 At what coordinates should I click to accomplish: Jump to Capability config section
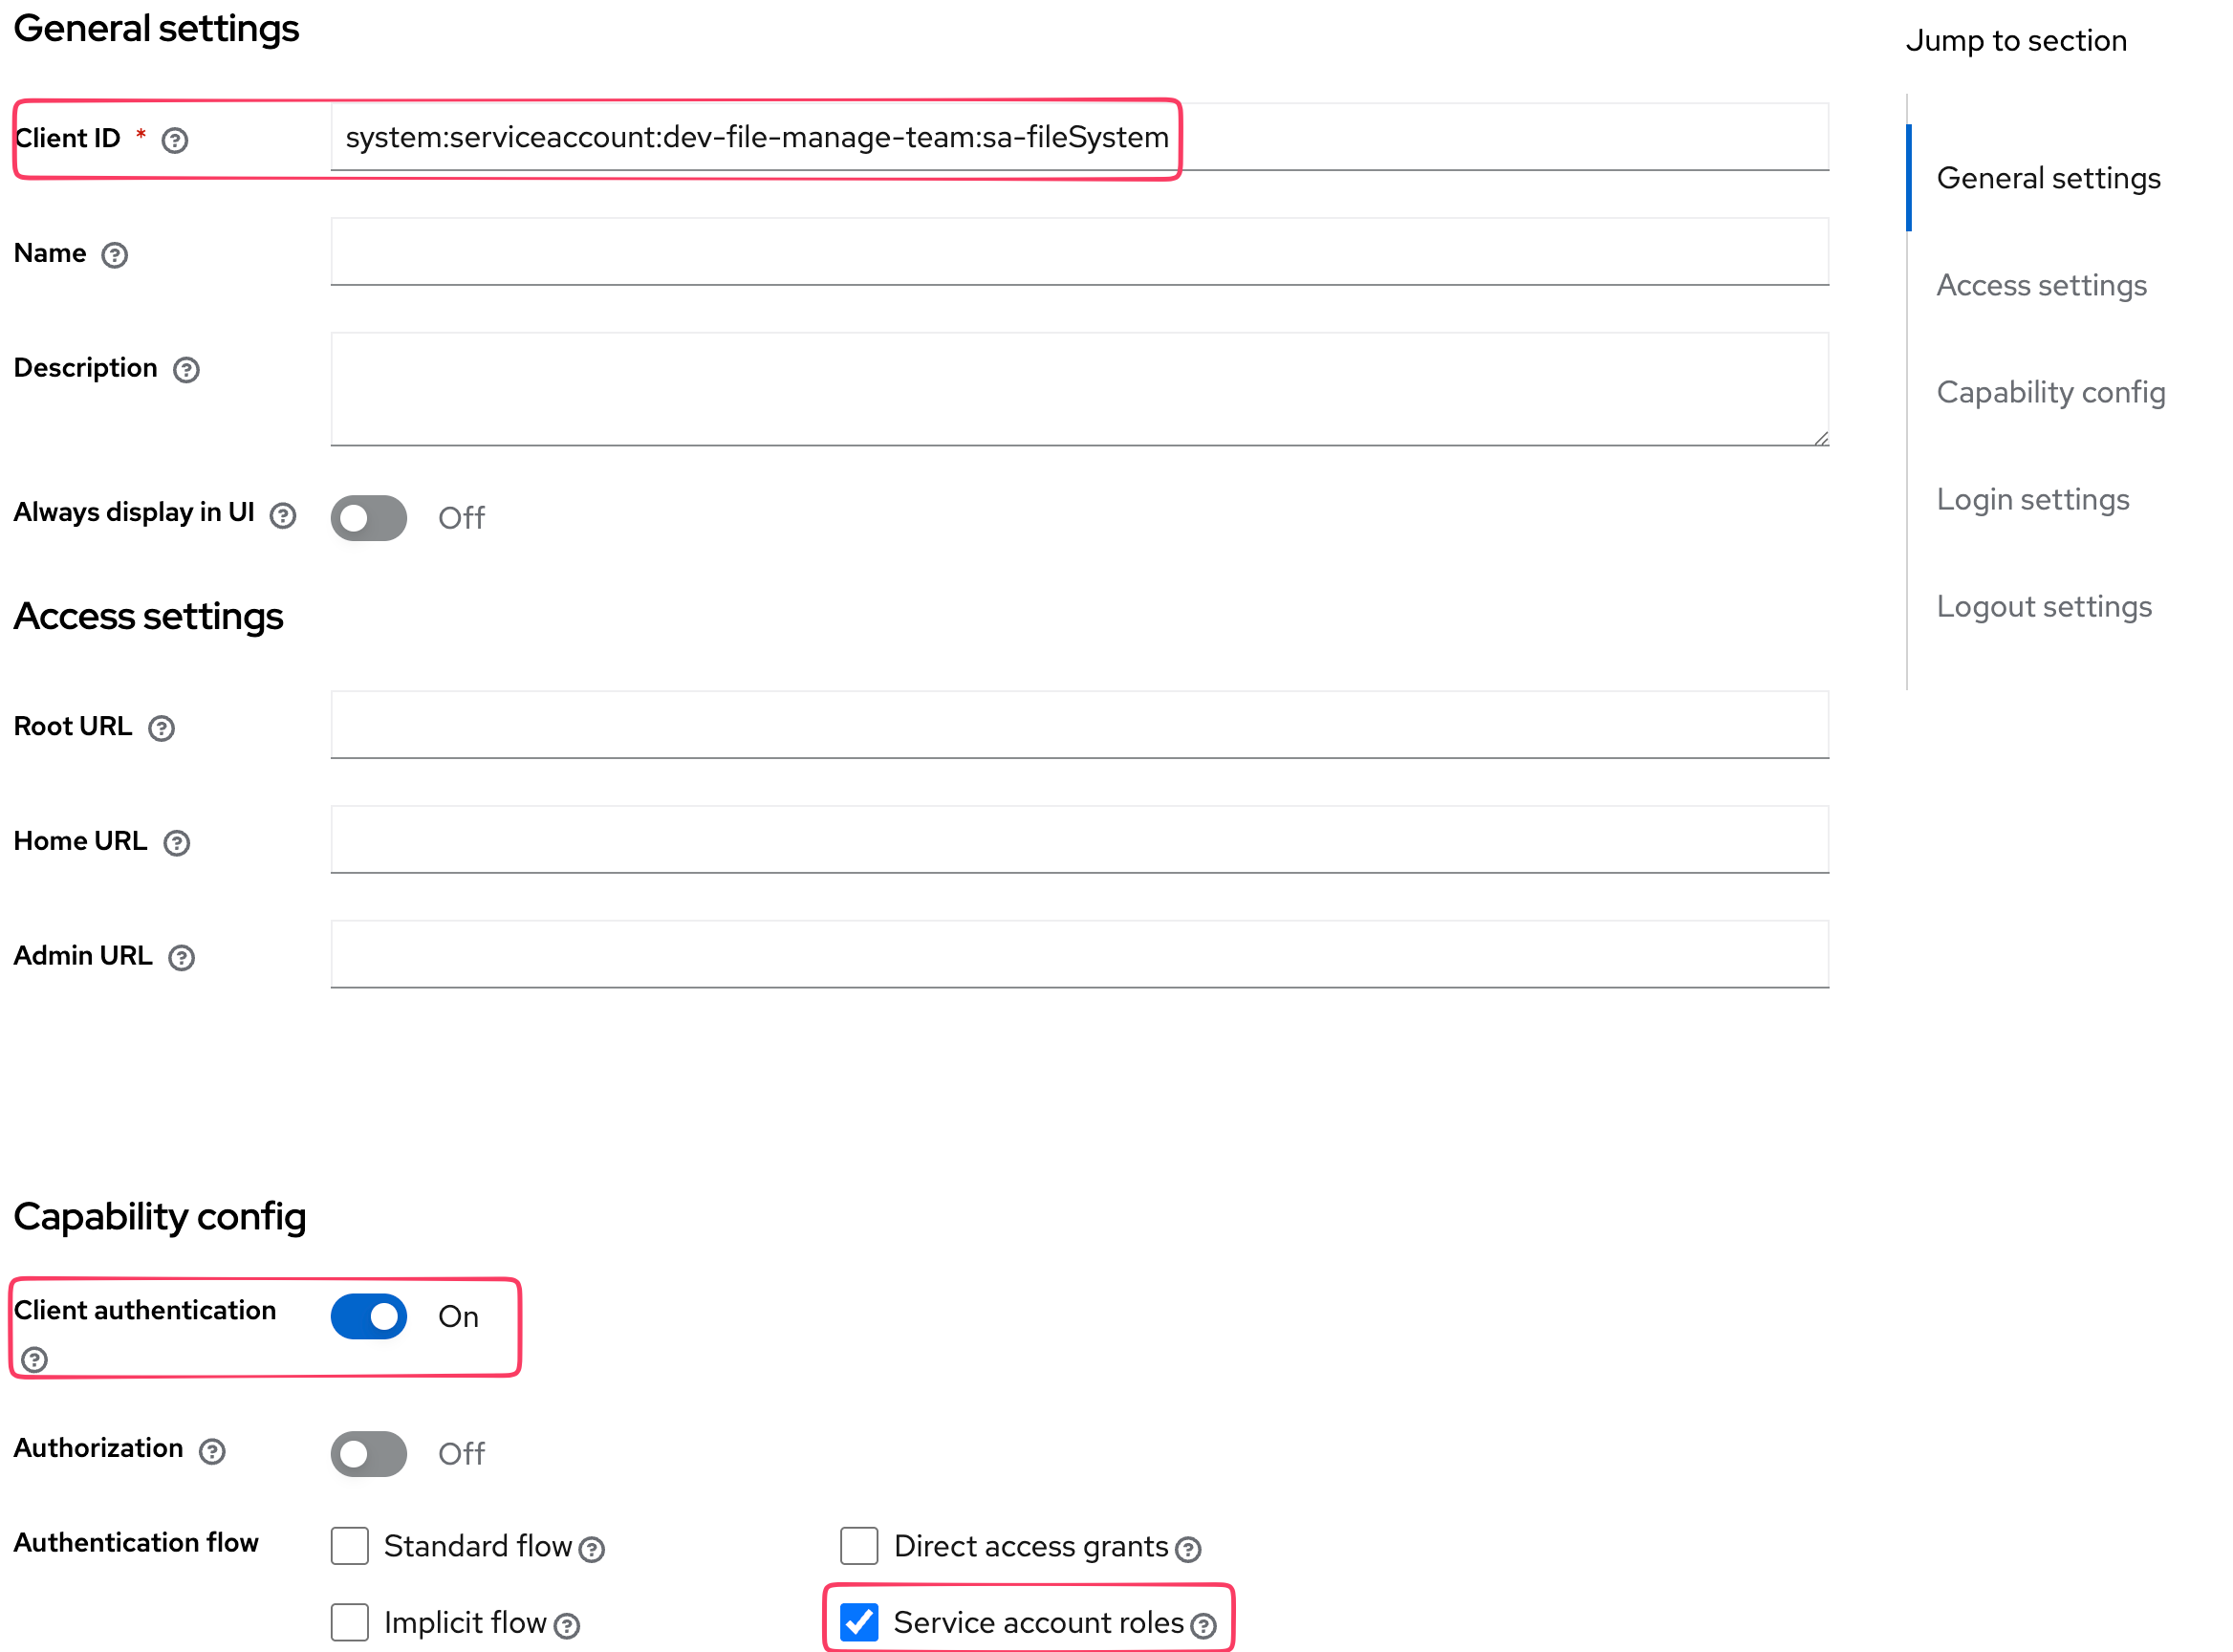pyautogui.click(x=2051, y=393)
